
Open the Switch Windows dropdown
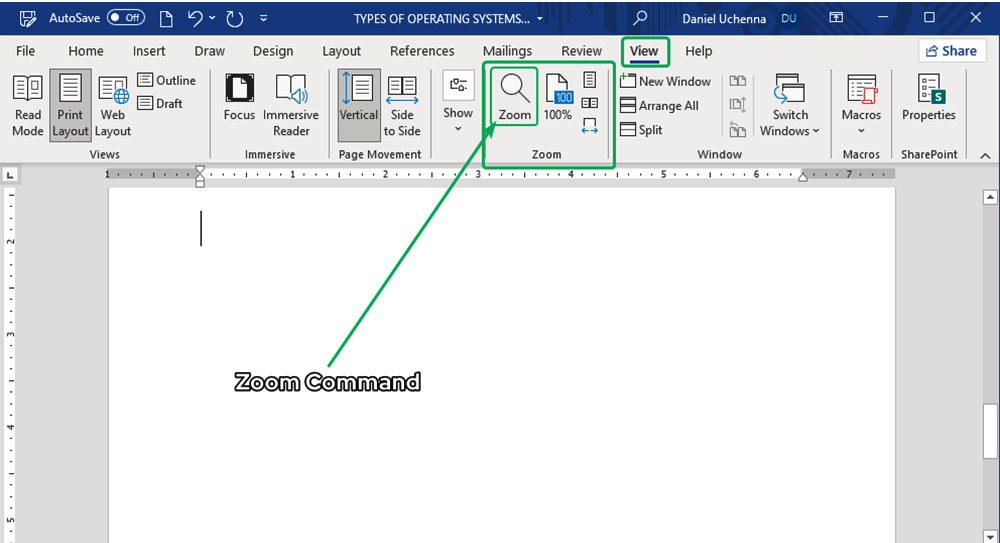coord(790,105)
